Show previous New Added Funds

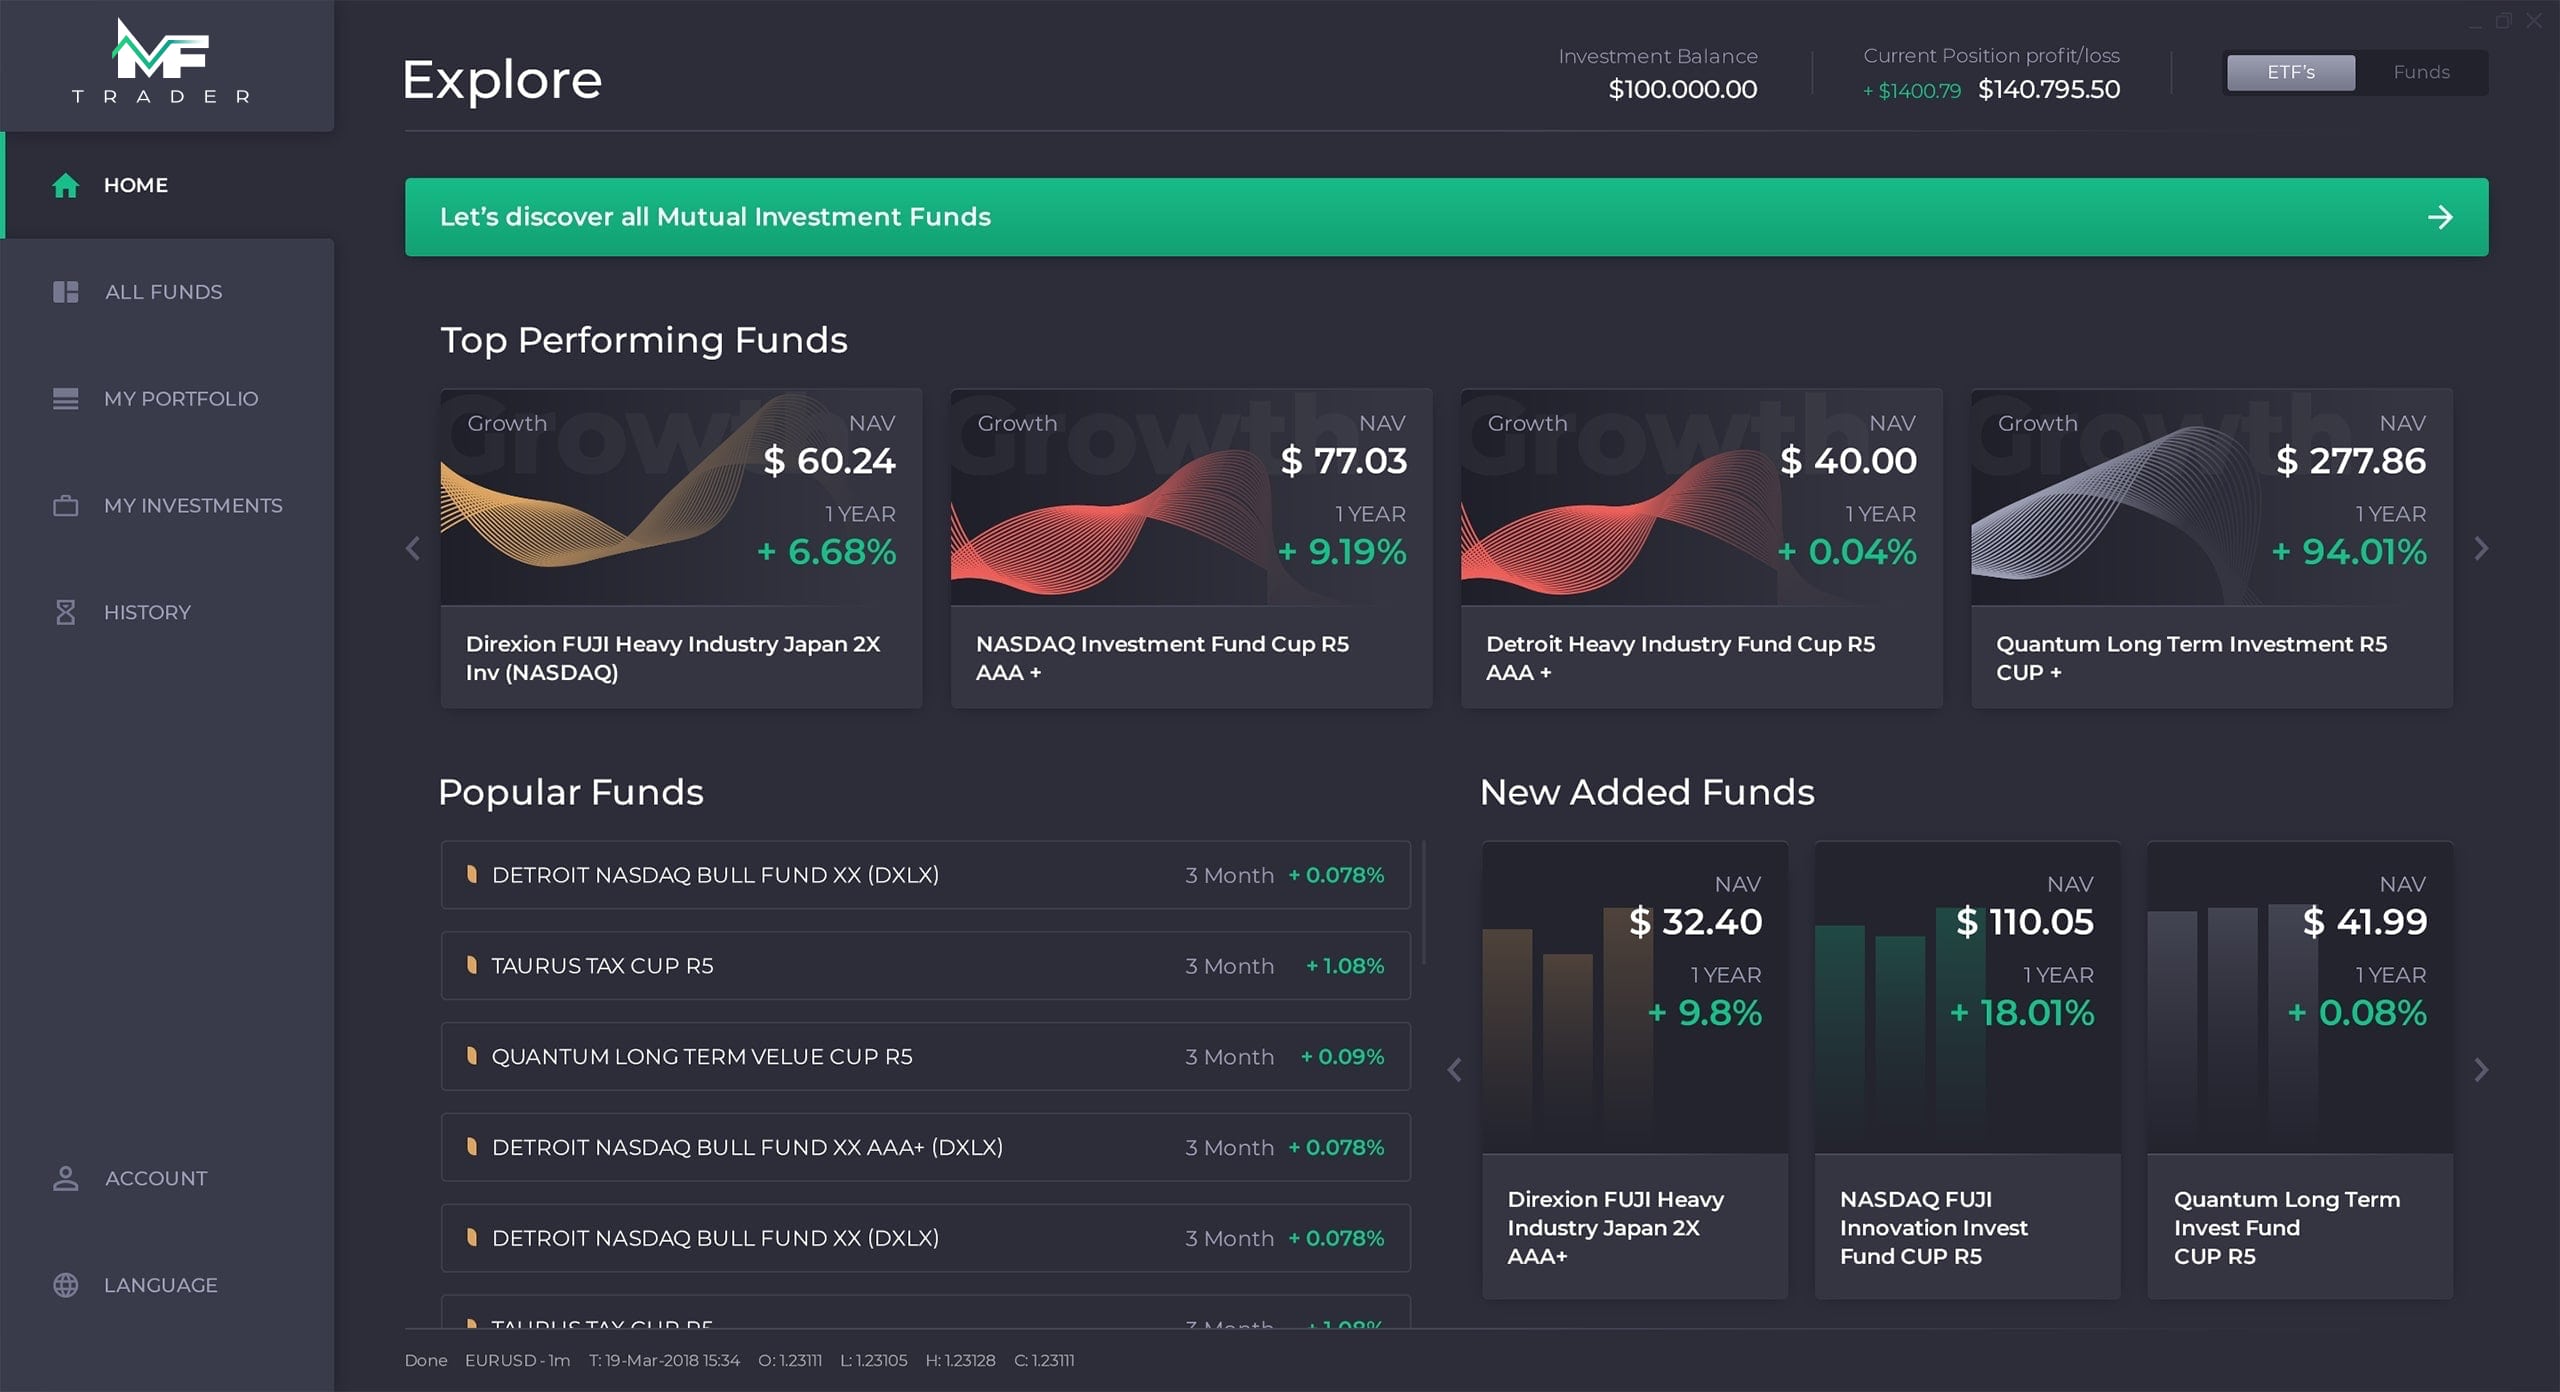tap(1454, 1070)
